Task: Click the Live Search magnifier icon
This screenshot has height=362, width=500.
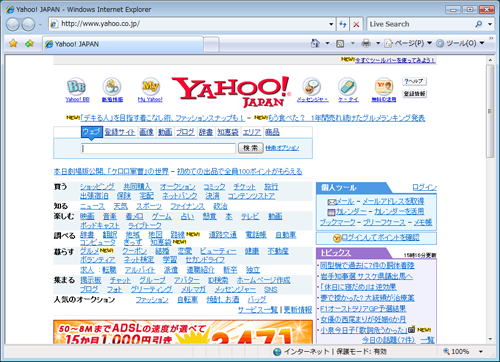Action: (x=479, y=24)
